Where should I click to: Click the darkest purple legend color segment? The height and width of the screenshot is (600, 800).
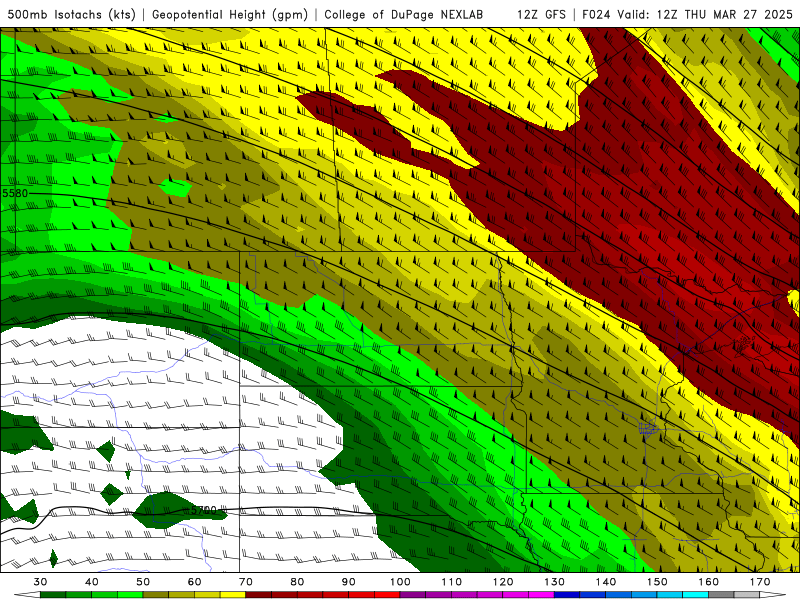point(413,595)
